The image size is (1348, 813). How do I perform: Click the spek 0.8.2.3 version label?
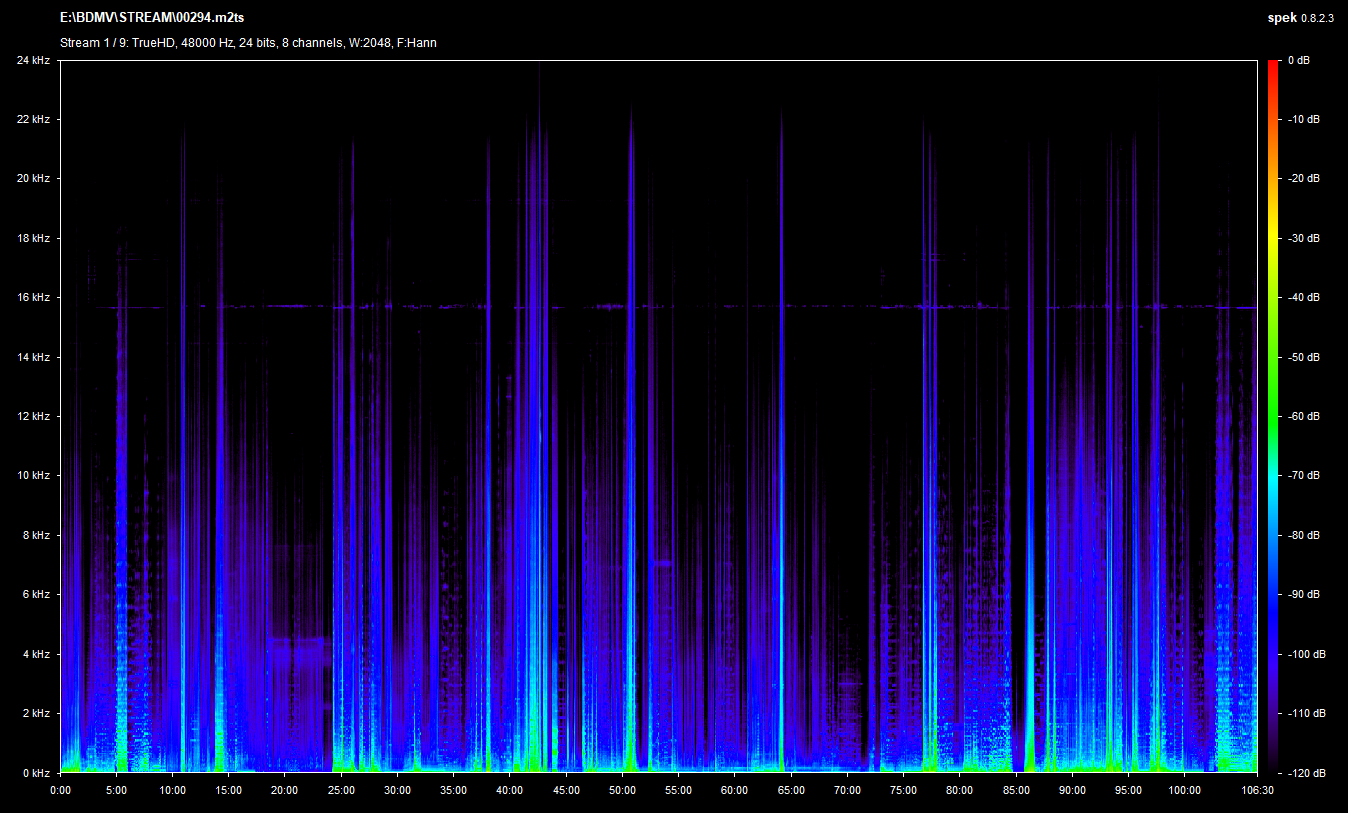[1300, 19]
